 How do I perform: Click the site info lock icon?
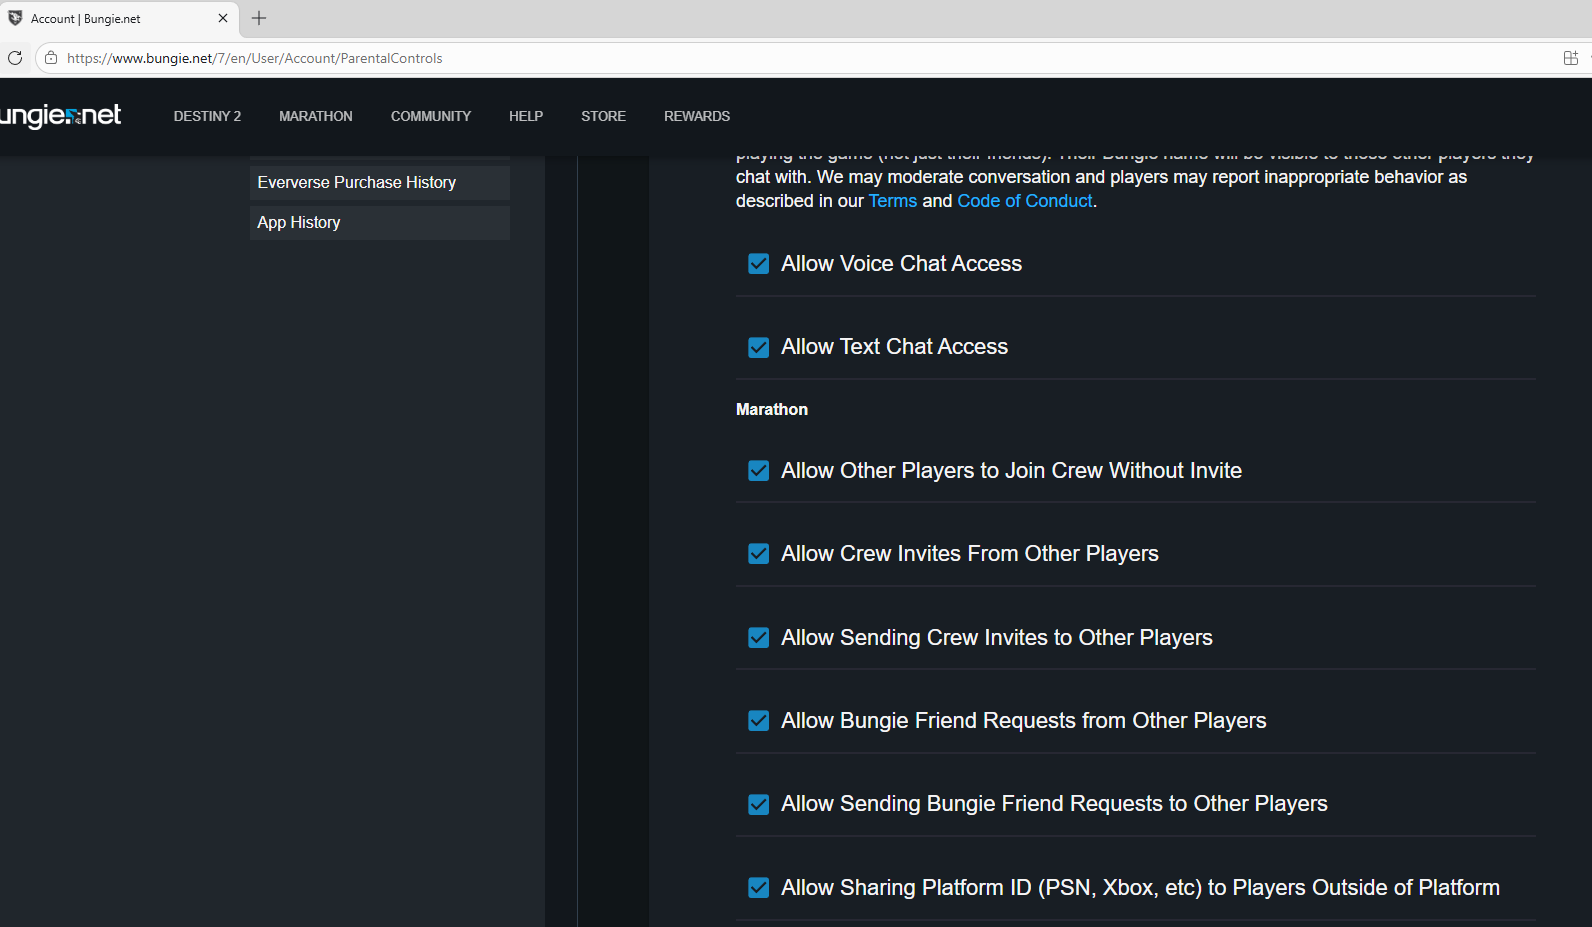(51, 58)
